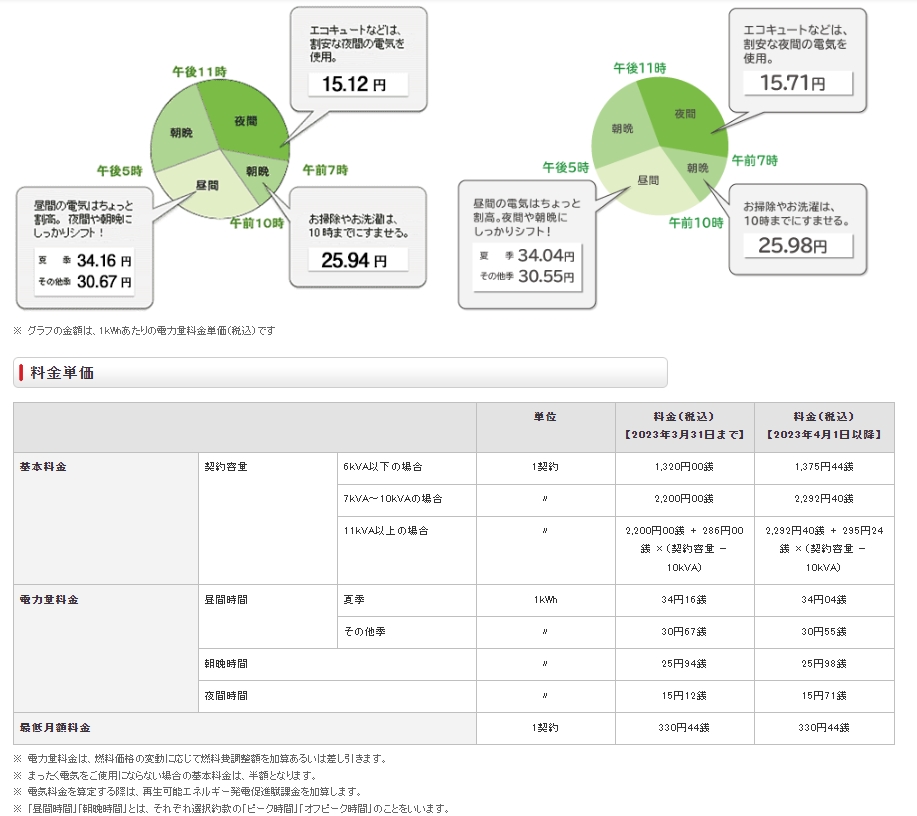This screenshot has height=816, width=917.
Task: Click the 'その他季' table cell
Action: pyautogui.click(x=406, y=632)
